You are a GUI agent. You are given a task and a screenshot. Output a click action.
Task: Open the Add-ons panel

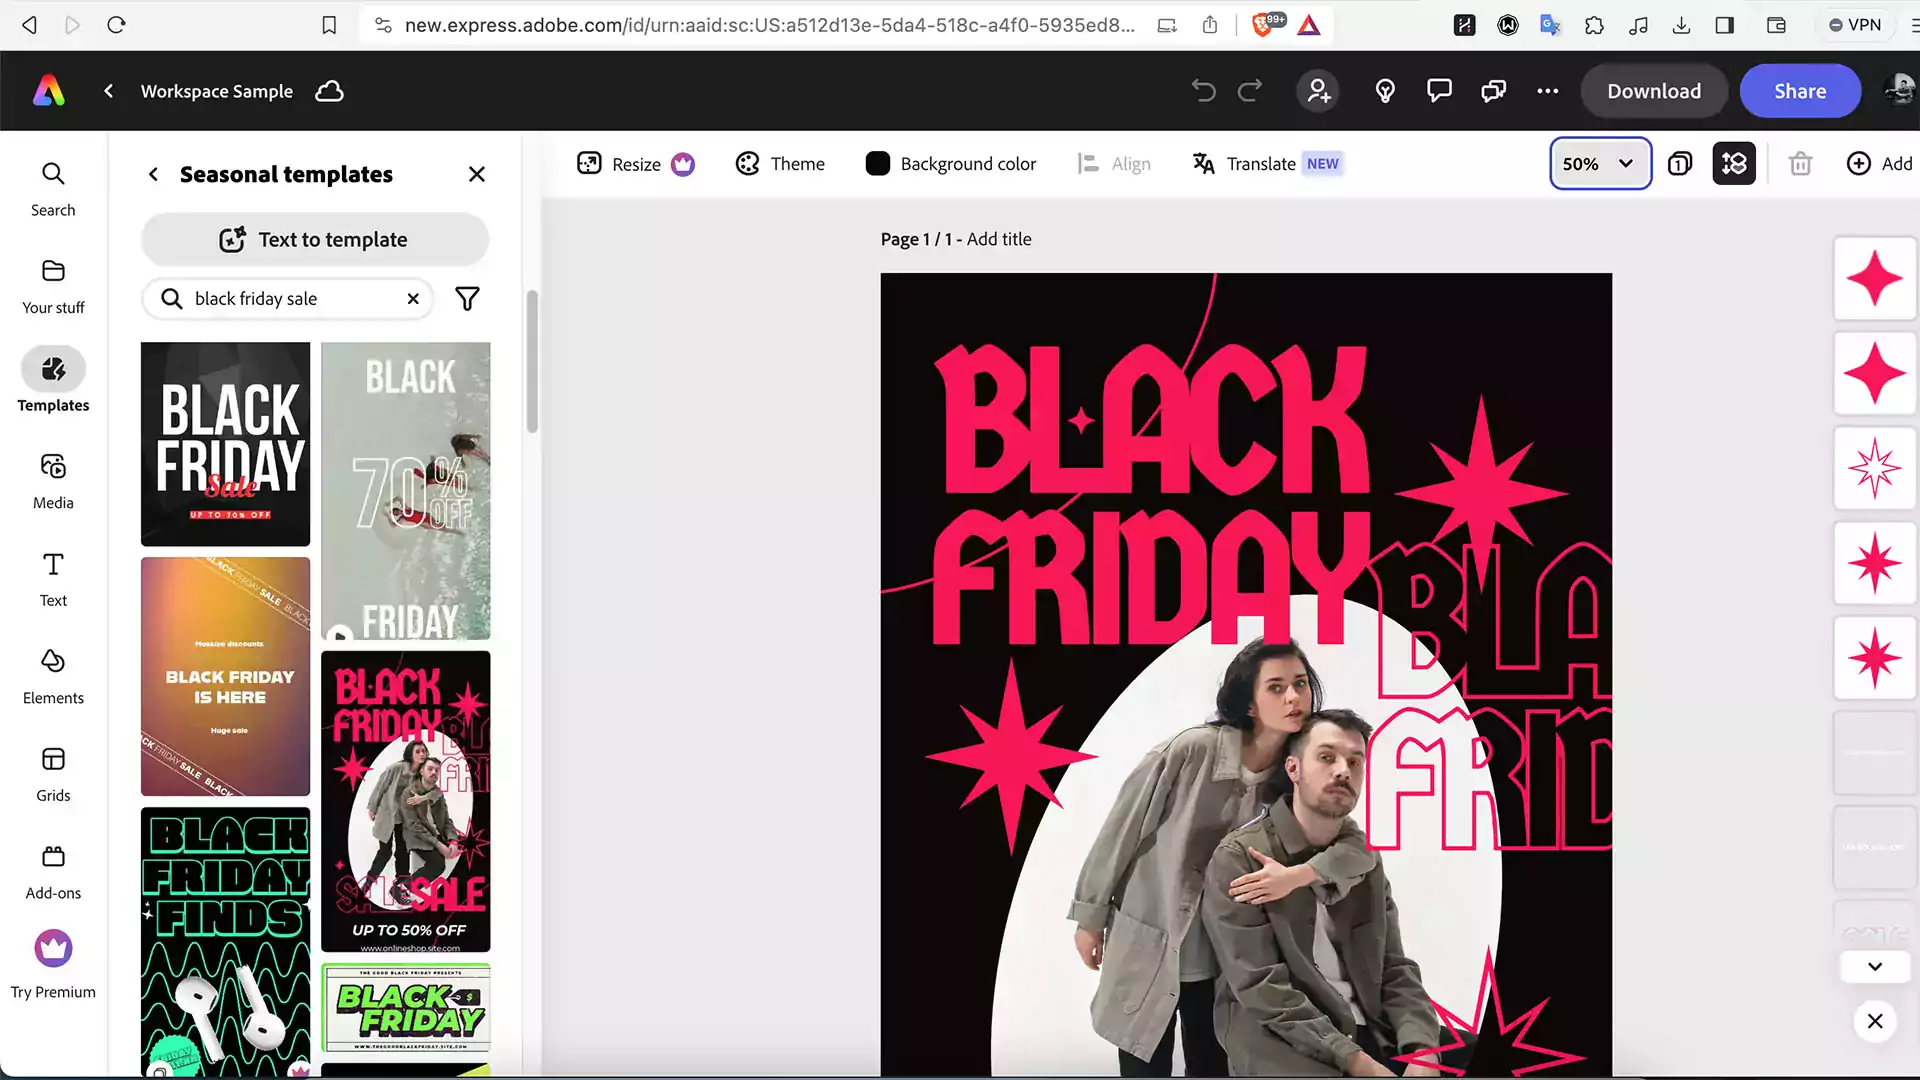pos(53,872)
